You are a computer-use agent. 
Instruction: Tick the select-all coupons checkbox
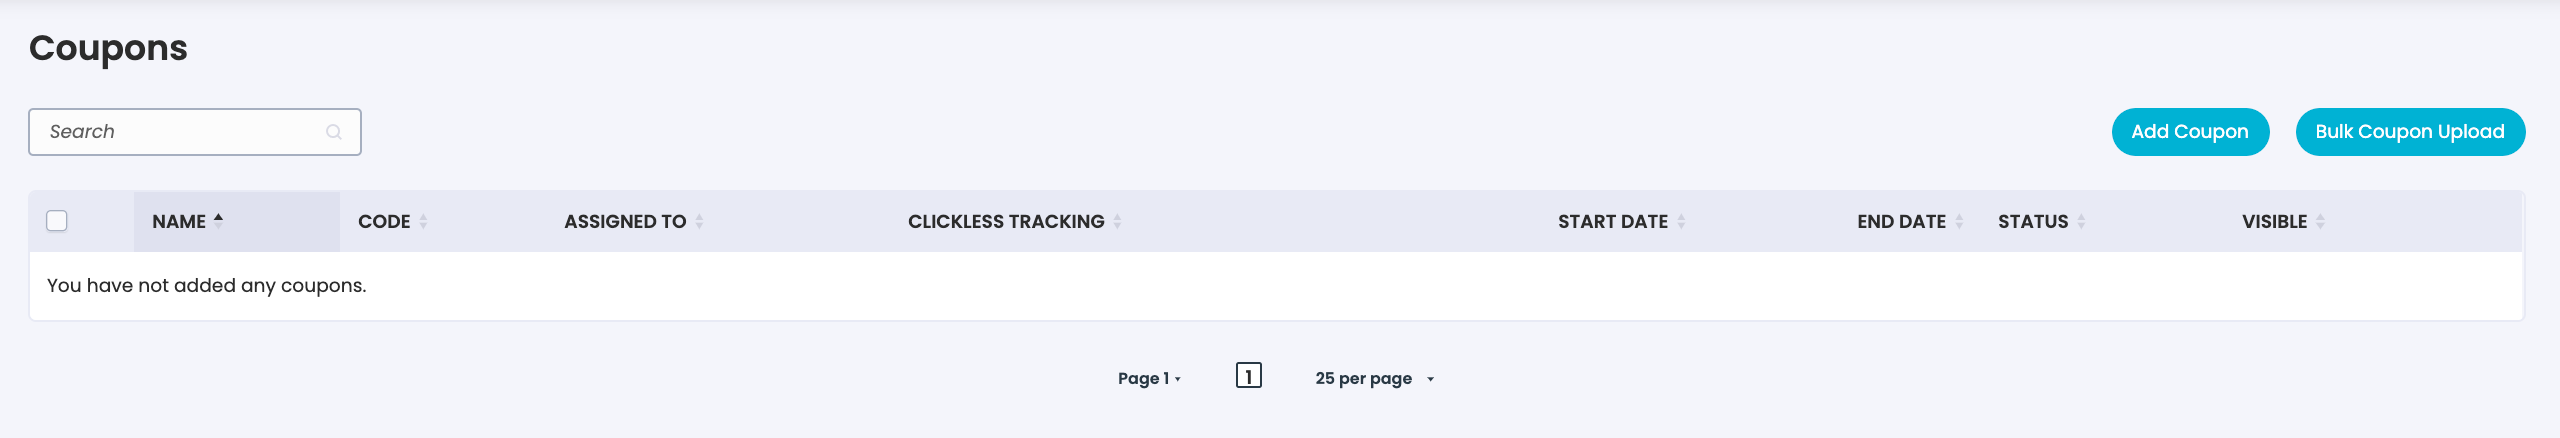pyautogui.click(x=57, y=221)
